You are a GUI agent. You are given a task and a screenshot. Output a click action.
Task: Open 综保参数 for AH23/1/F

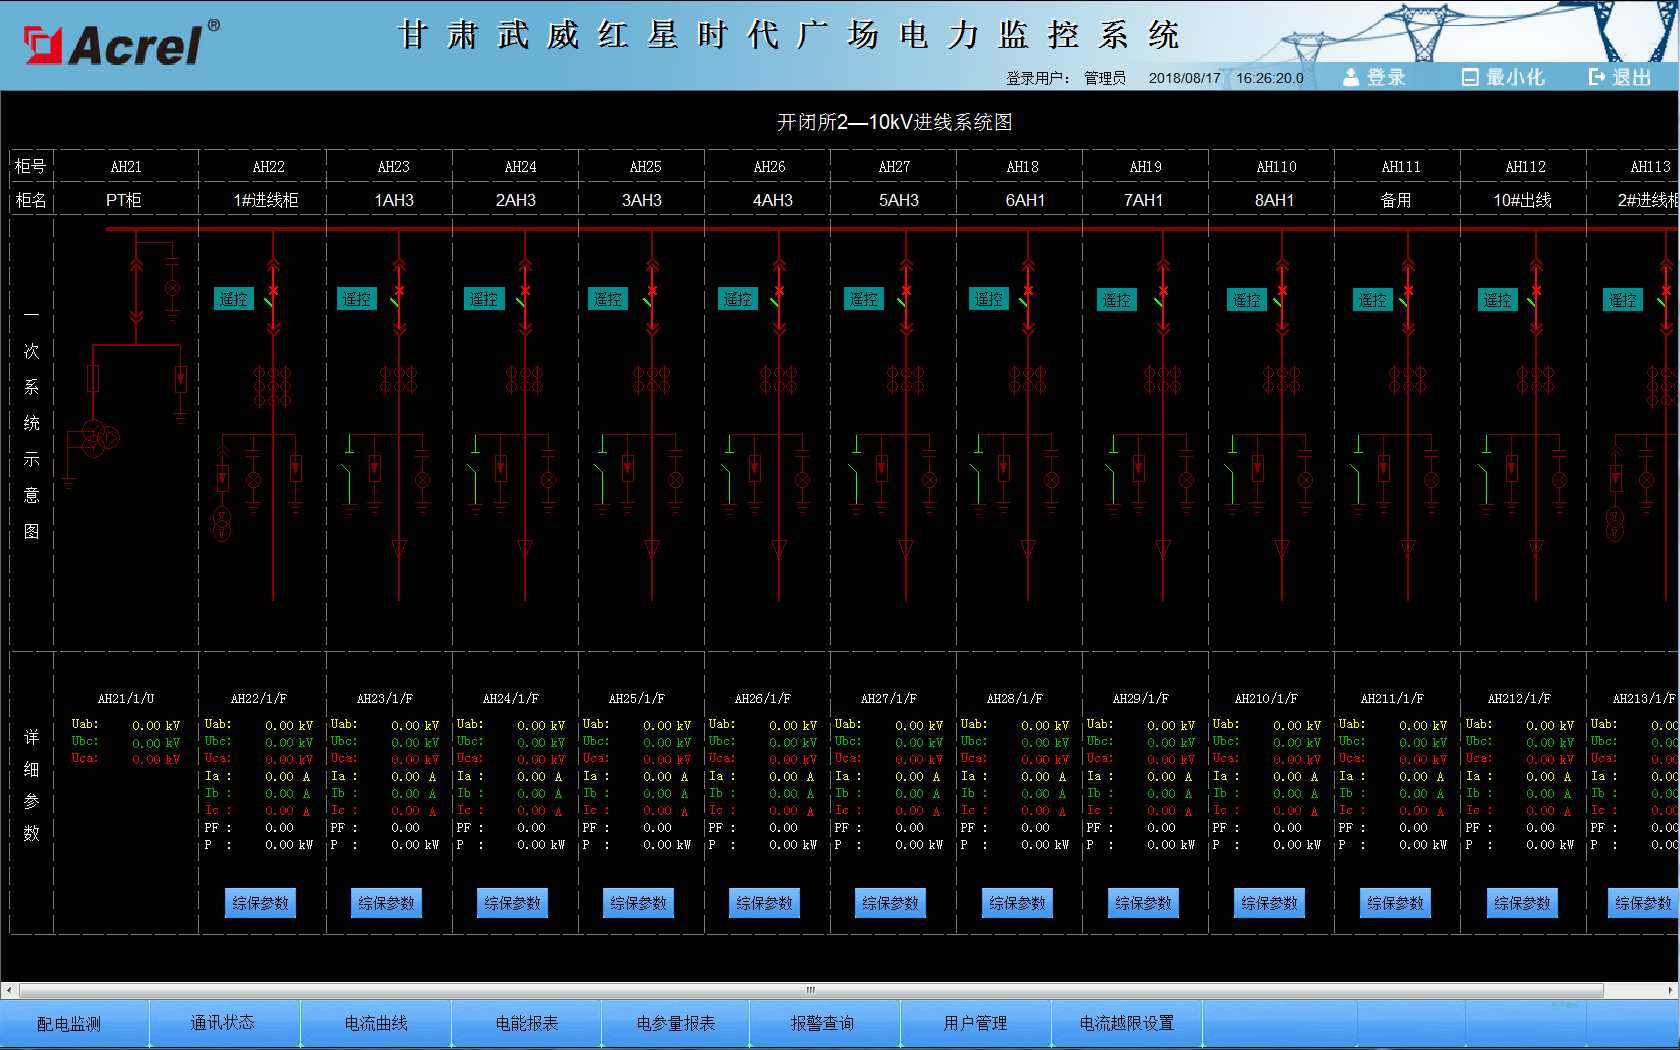coord(387,903)
